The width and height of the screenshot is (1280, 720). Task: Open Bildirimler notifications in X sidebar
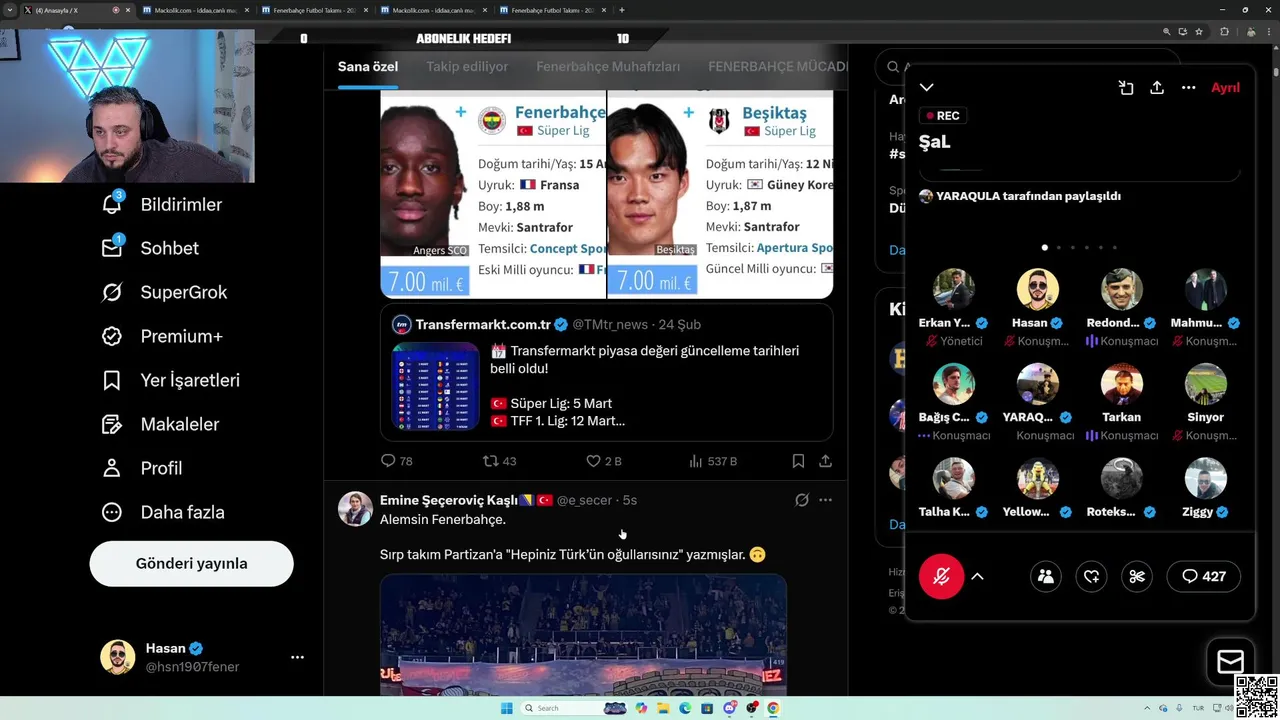[x=161, y=204]
